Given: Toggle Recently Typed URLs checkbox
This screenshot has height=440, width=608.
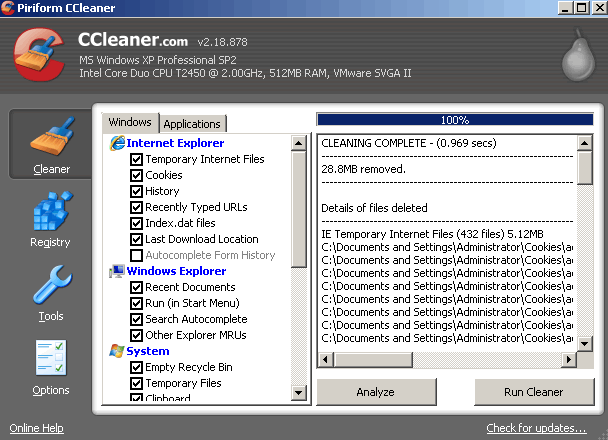Looking at the screenshot, I should coord(136,207).
